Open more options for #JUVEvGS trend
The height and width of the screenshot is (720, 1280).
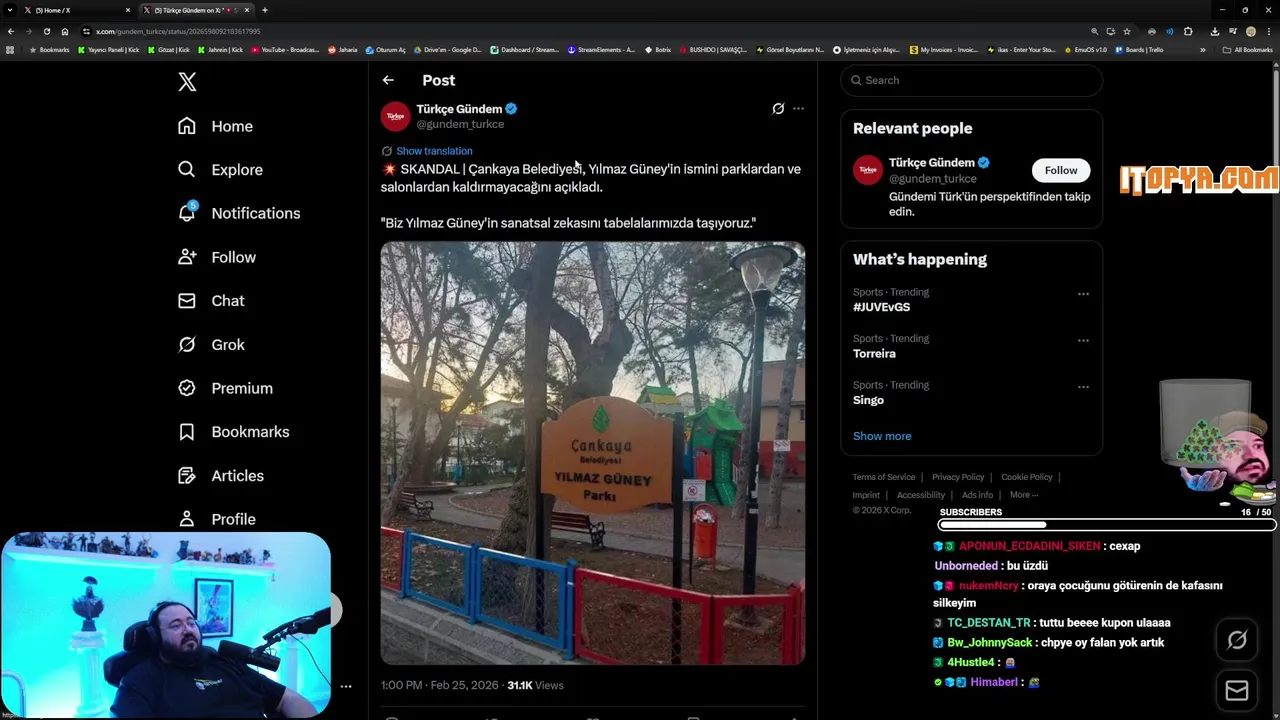(x=1083, y=294)
